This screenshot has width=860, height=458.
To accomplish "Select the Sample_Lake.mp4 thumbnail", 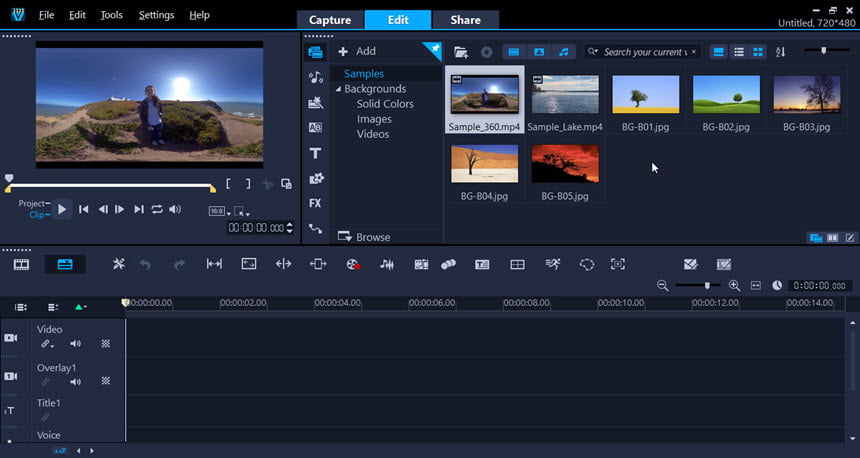I will (565, 95).
